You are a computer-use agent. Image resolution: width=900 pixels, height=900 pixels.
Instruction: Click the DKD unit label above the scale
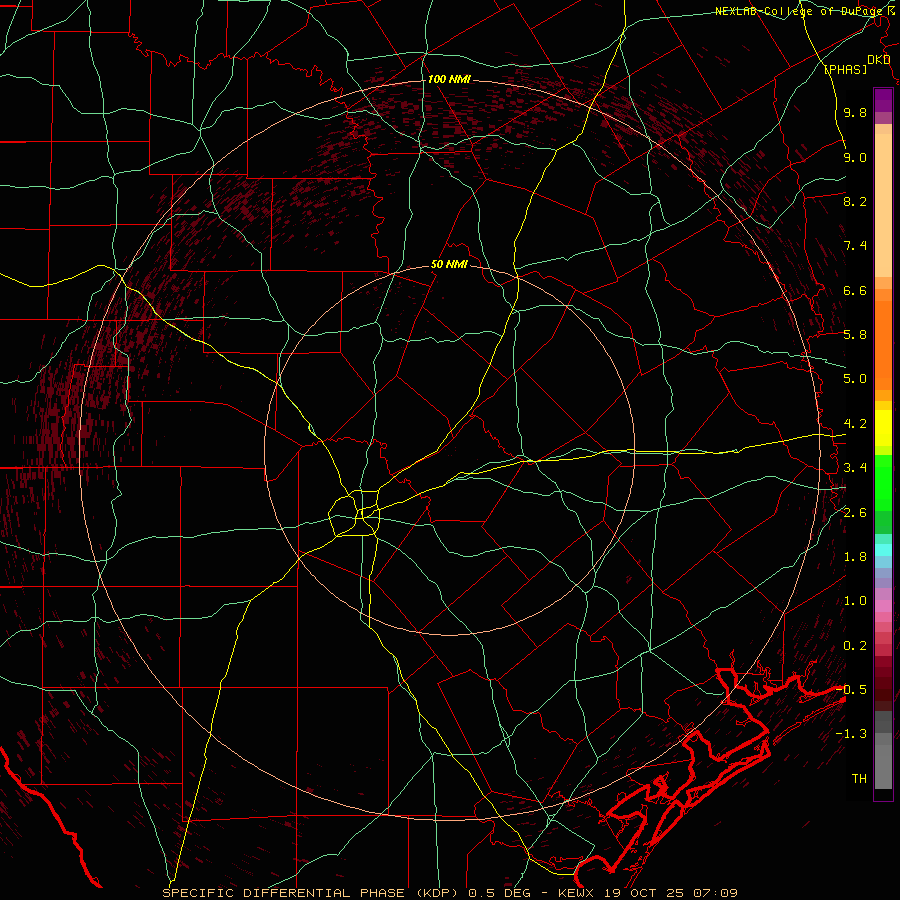(878, 60)
